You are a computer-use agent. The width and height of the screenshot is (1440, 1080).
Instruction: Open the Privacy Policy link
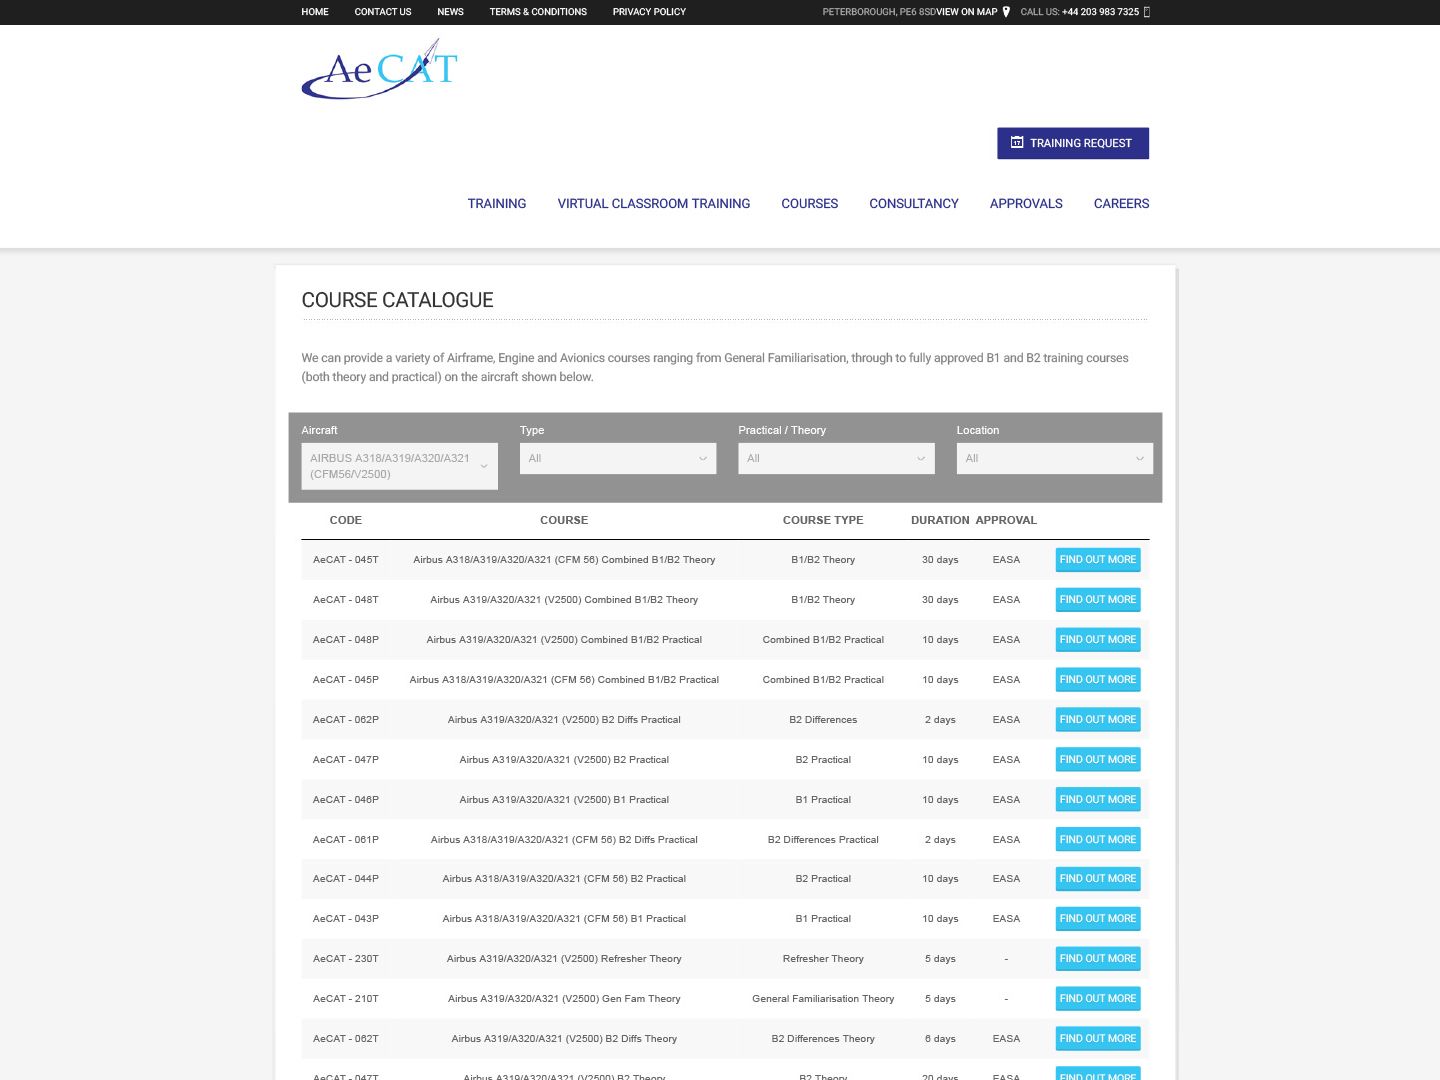click(x=649, y=12)
